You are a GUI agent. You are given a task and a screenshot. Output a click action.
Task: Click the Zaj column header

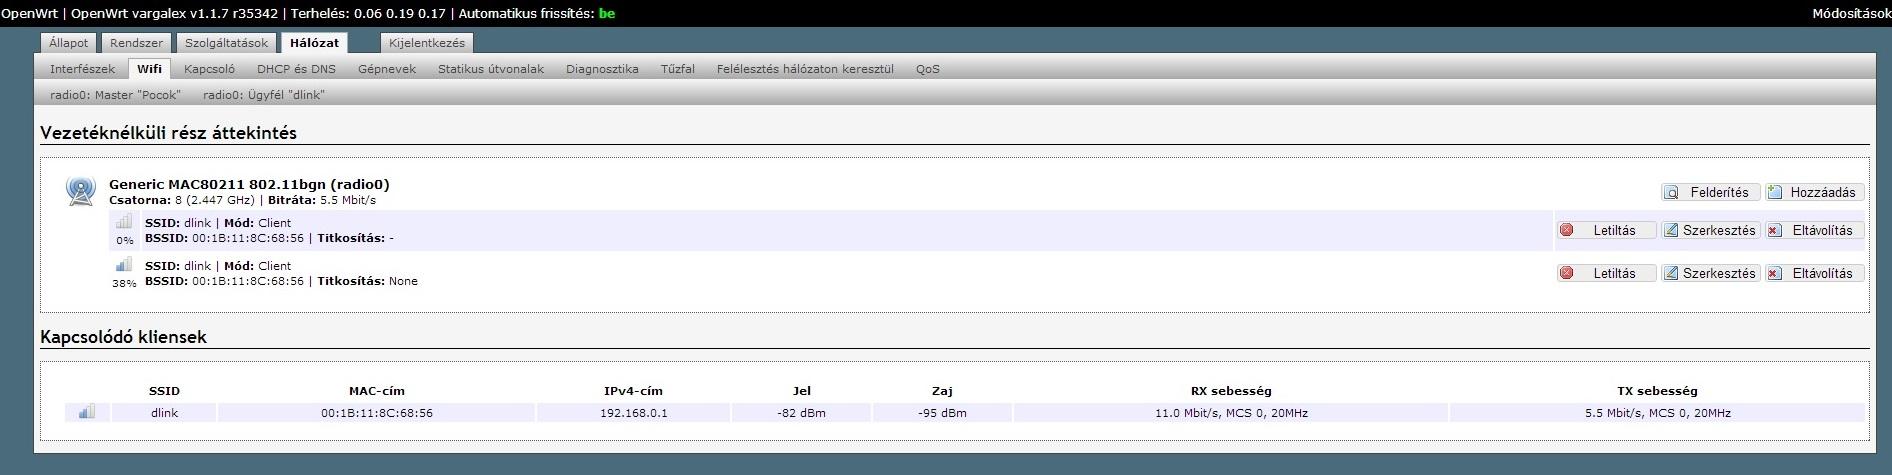click(x=942, y=391)
